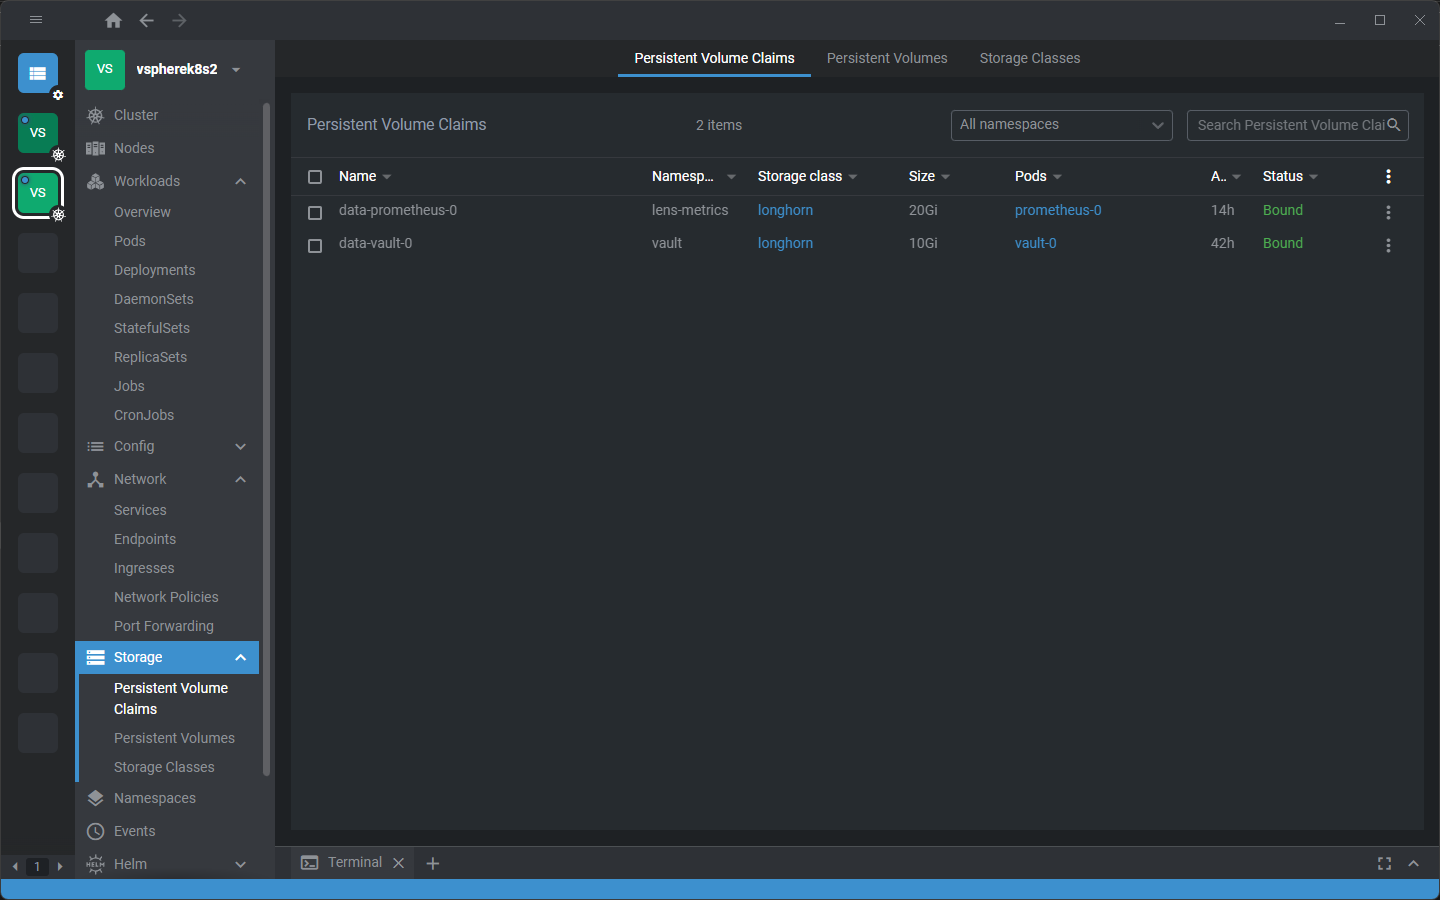Open cluster settings via the gear on active cluster
Screen dimensions: 1440x900
click(x=58, y=214)
